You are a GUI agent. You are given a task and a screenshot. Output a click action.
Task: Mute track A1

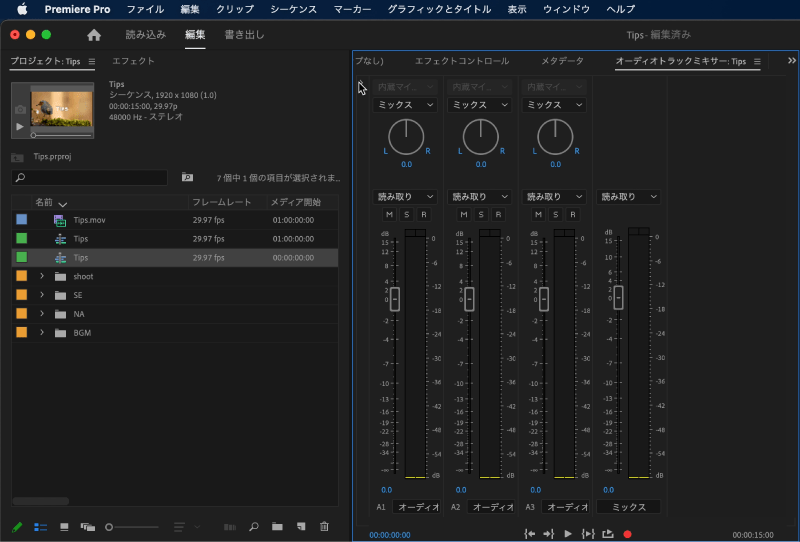coord(389,214)
